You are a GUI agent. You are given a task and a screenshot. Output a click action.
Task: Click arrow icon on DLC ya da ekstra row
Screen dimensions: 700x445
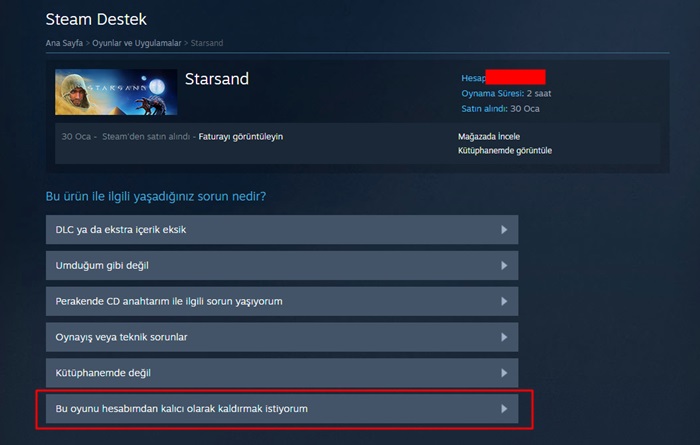(504, 229)
